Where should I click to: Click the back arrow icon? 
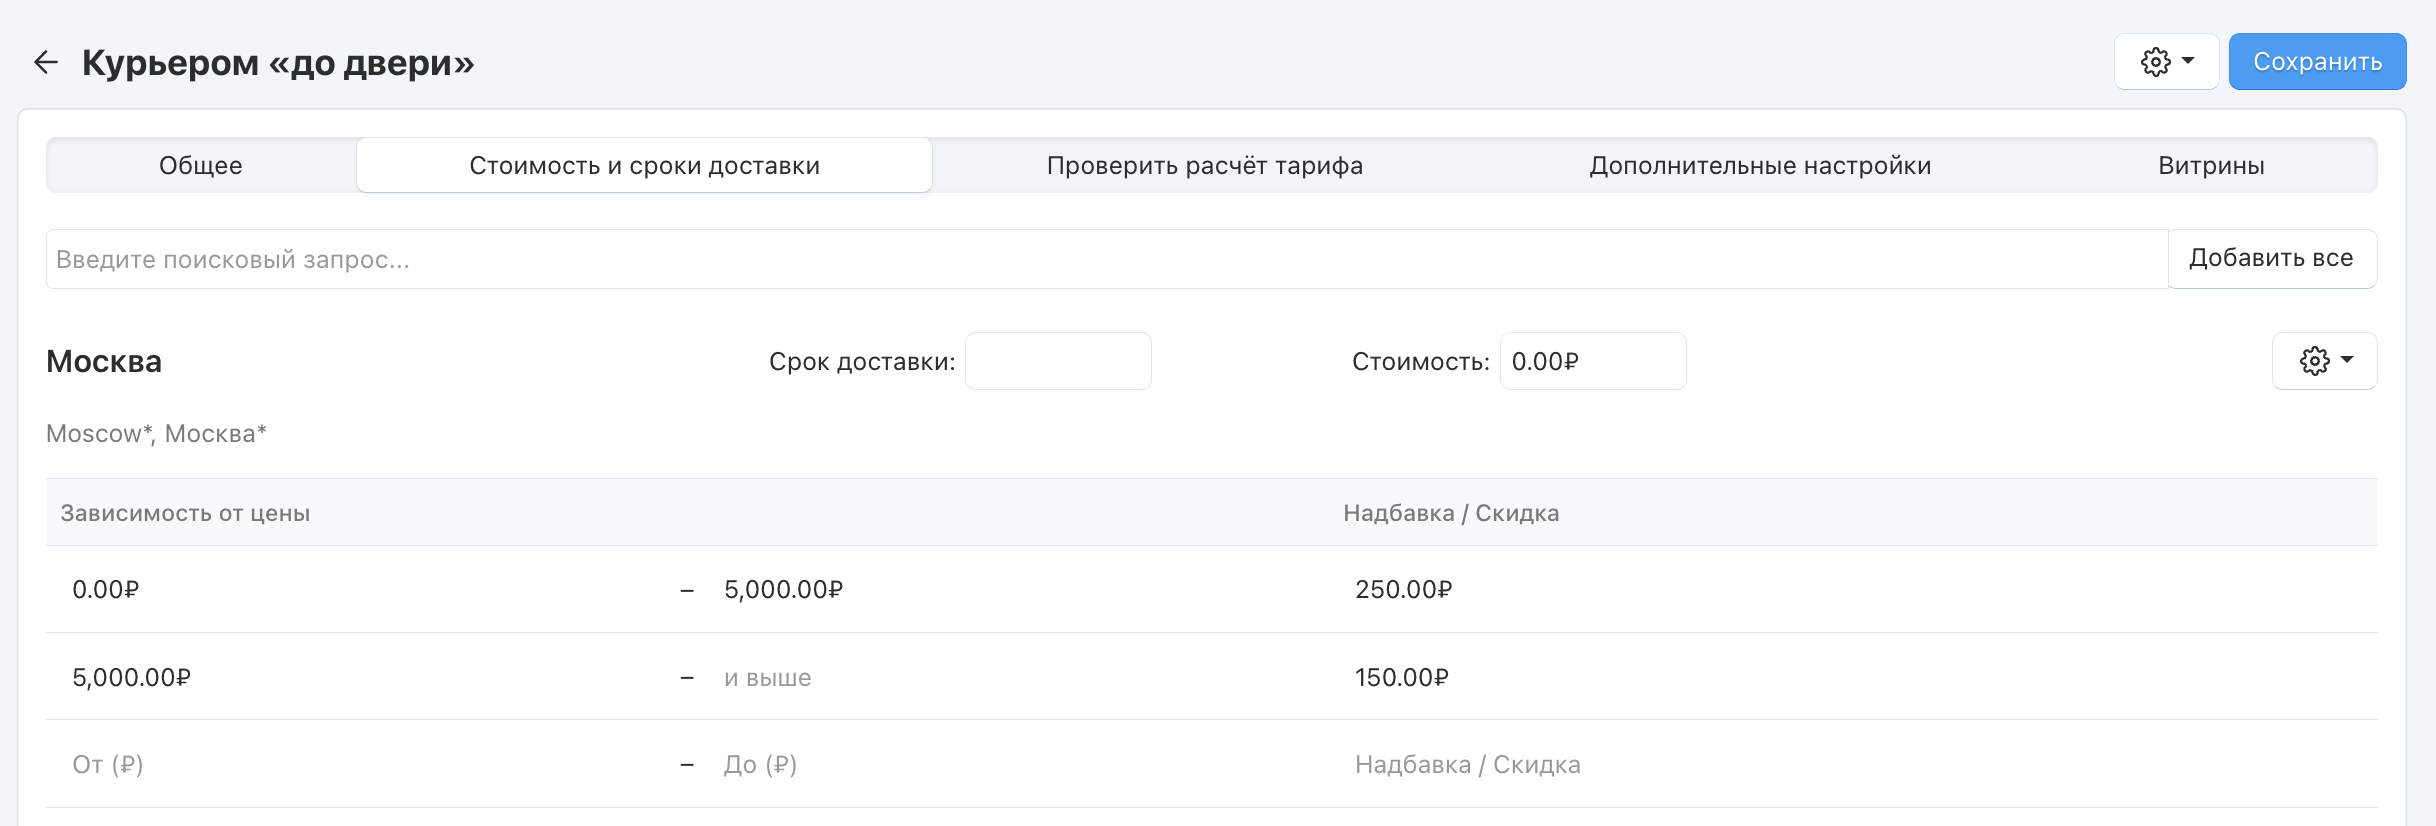pyautogui.click(x=46, y=62)
